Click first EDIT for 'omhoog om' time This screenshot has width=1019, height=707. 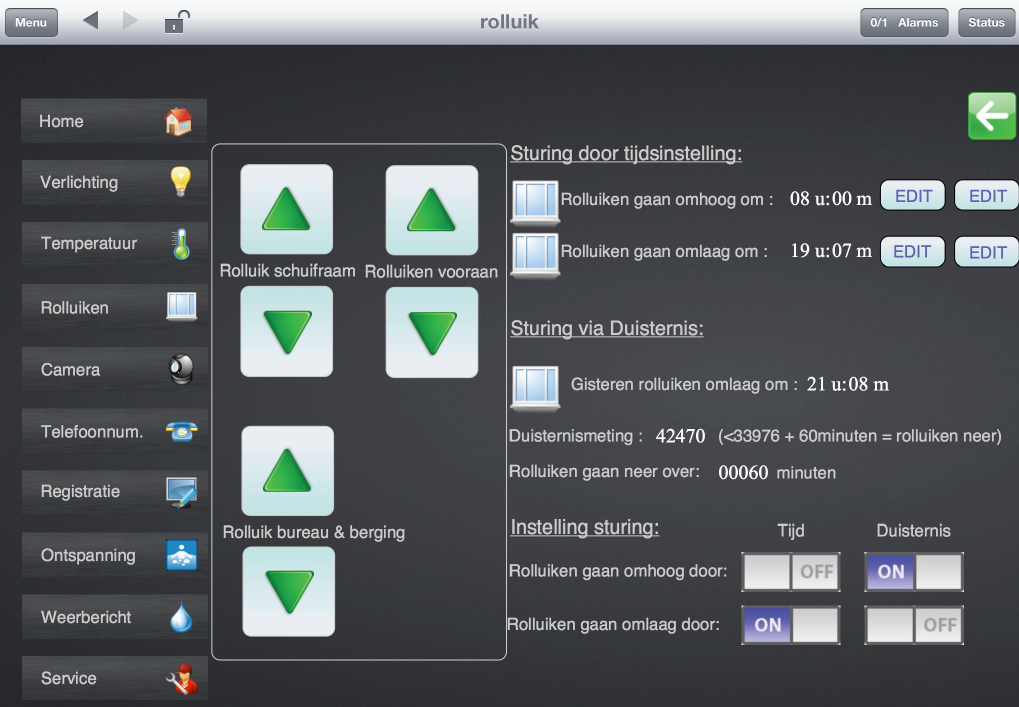tap(913, 196)
